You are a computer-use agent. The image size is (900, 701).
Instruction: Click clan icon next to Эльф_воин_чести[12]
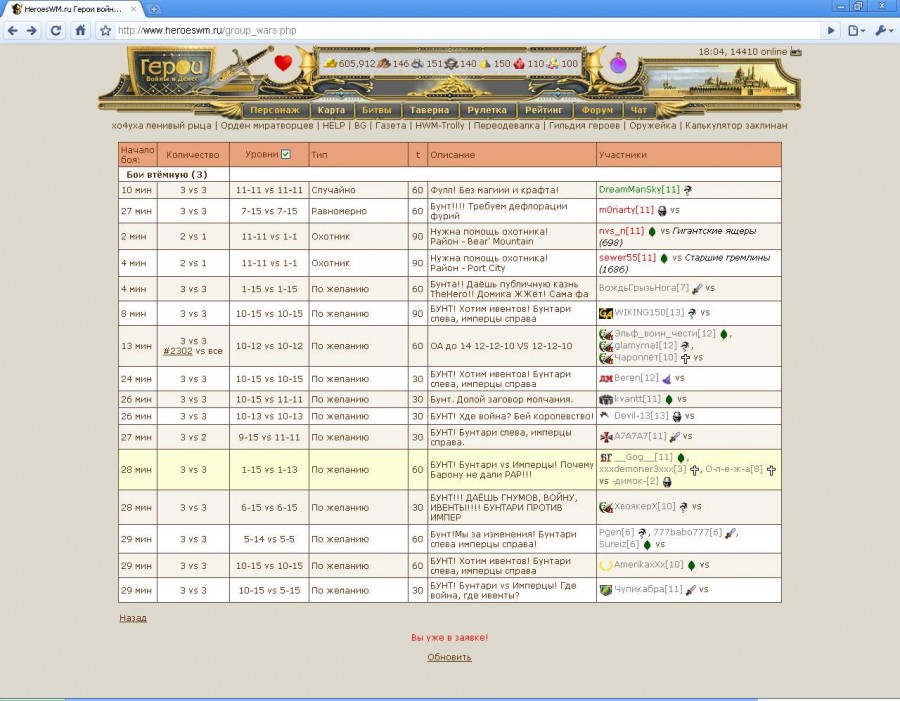point(606,334)
